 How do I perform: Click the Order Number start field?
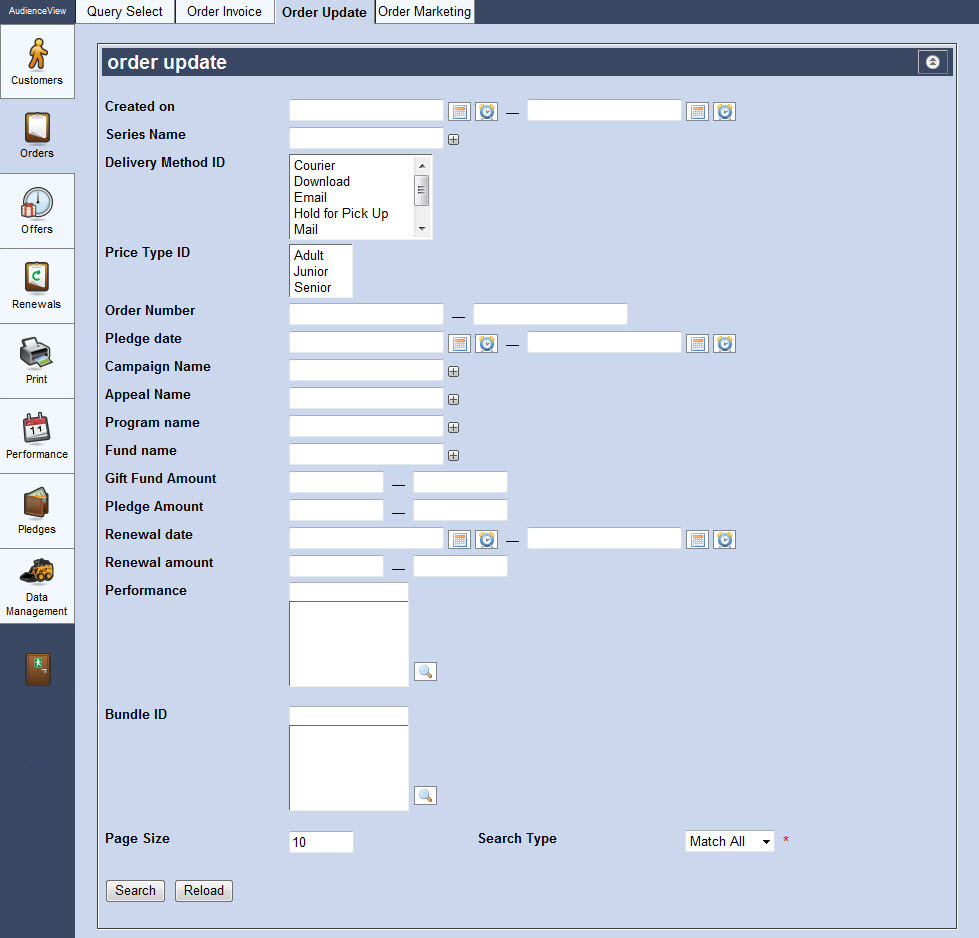[x=366, y=314]
